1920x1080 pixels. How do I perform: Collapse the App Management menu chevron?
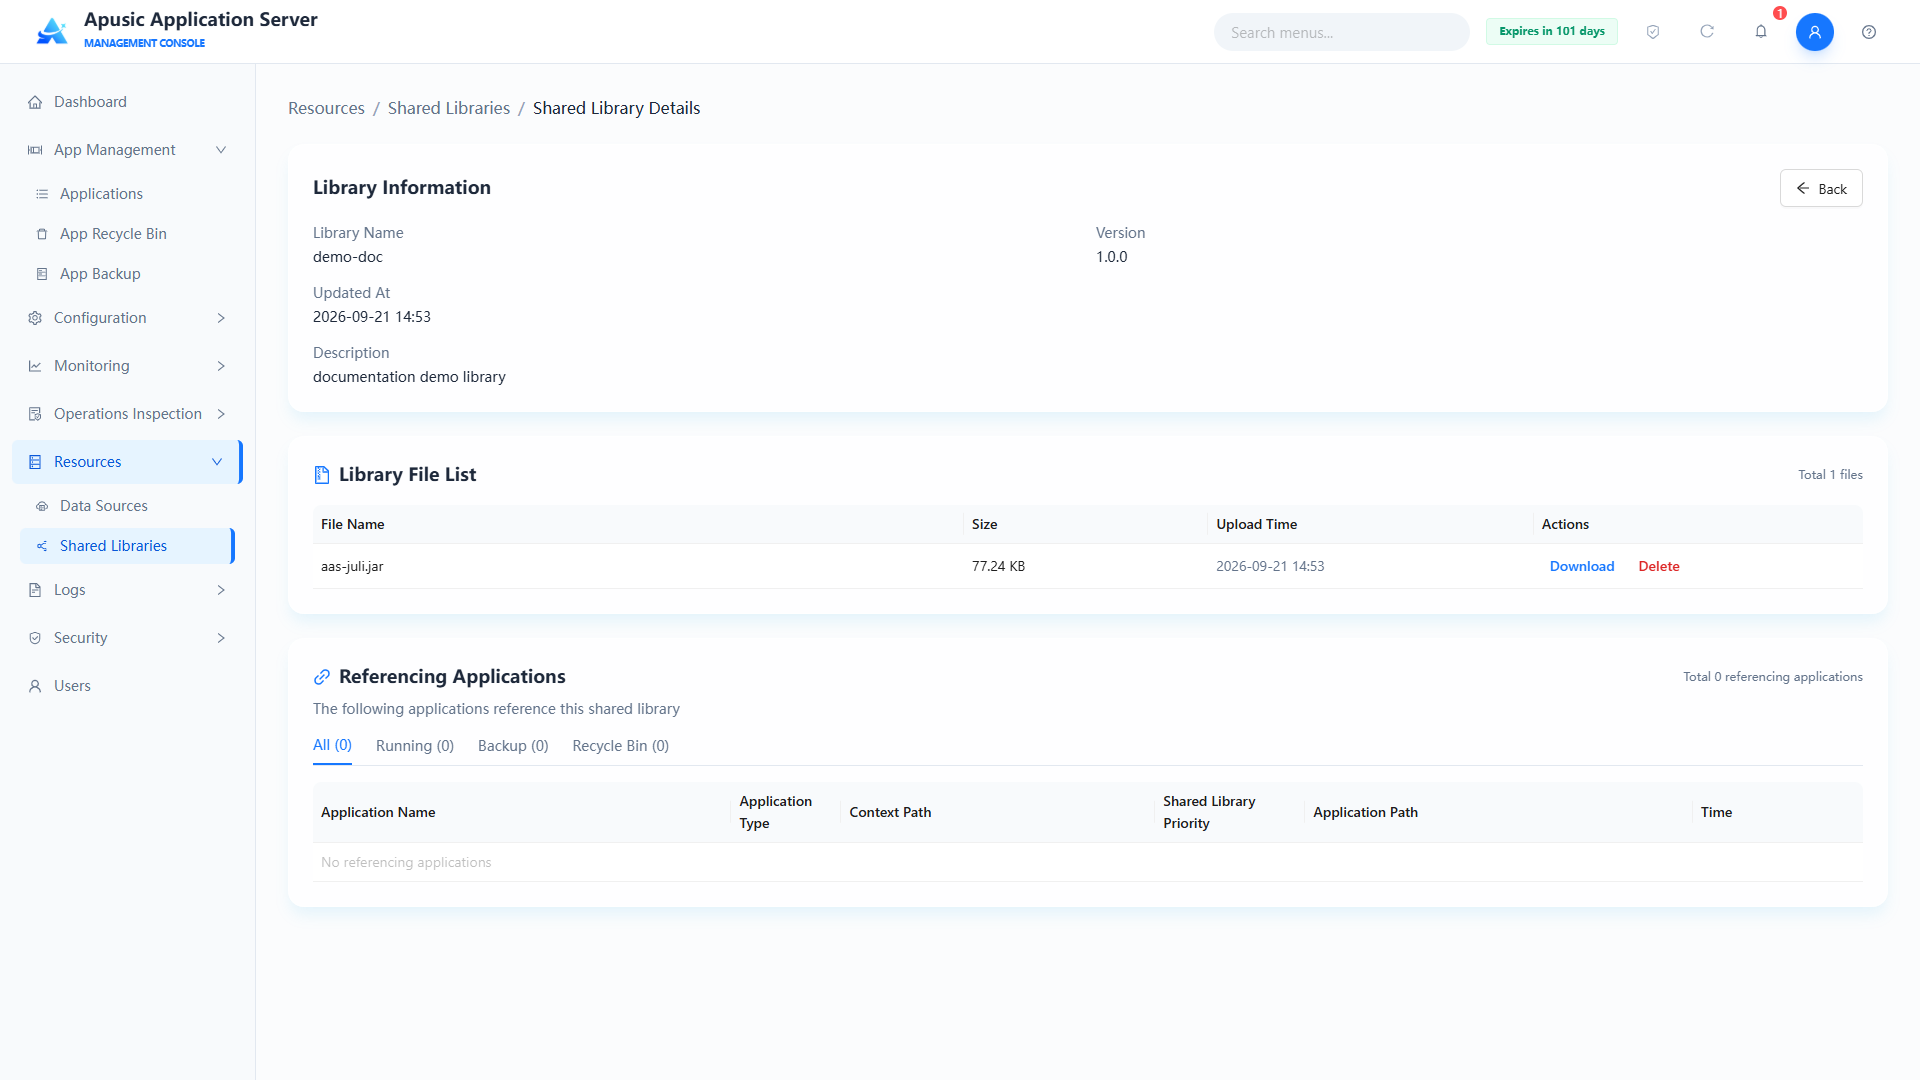[x=221, y=150]
